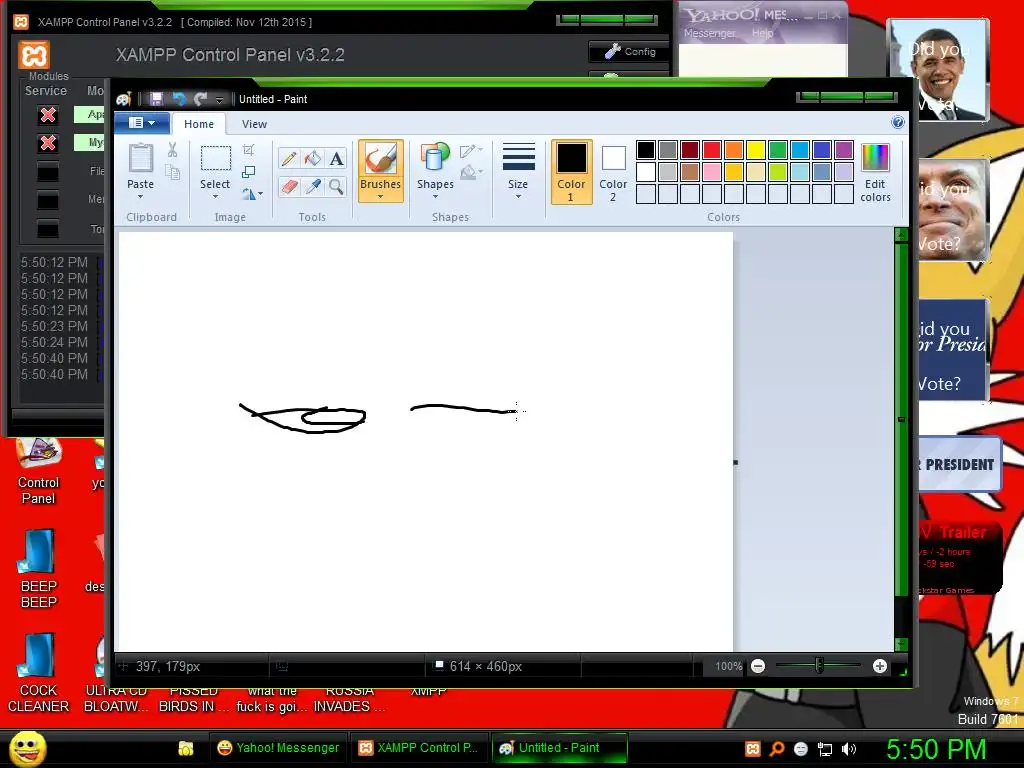1024x768 pixels.
Task: Open the BEEP BEEP desktop icon
Action: coord(38,568)
